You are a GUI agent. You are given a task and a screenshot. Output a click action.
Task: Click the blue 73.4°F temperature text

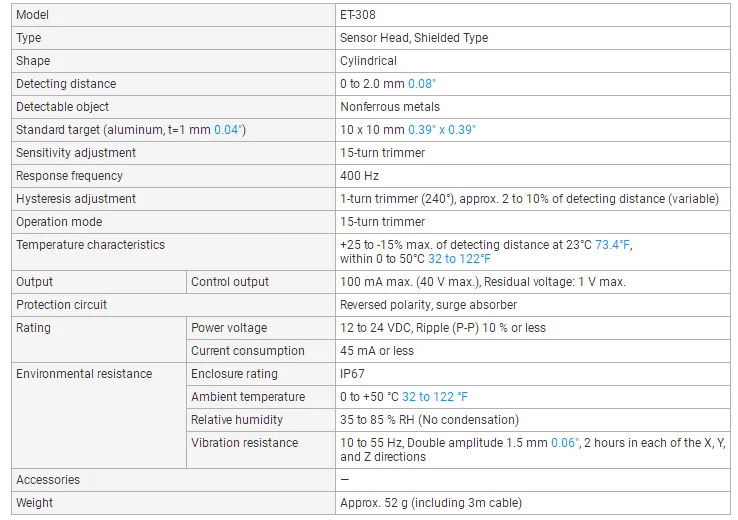612,245
